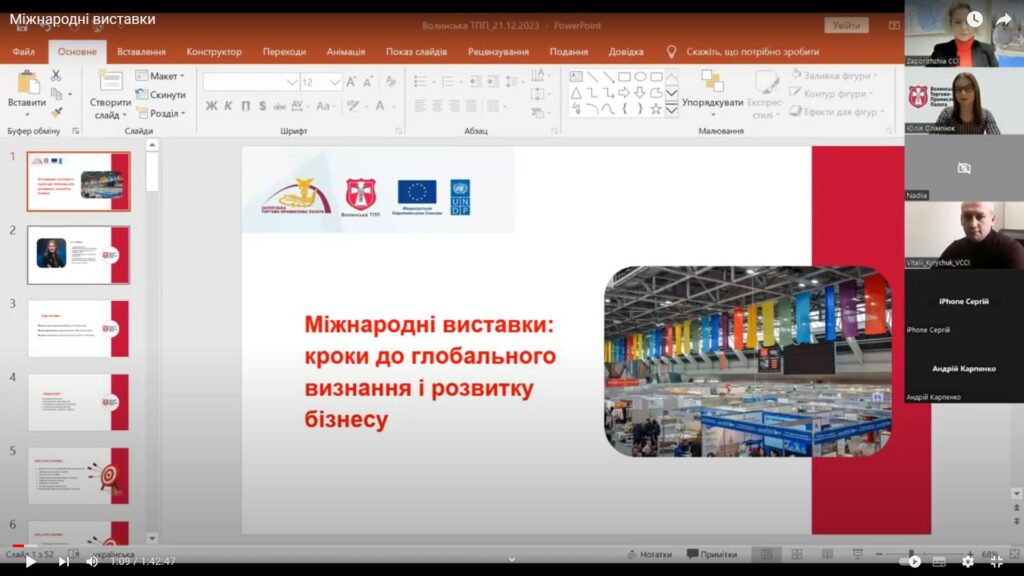Select the rectangle shape in gallery
Image resolution: width=1024 pixels, height=576 pixels.
point(624,77)
